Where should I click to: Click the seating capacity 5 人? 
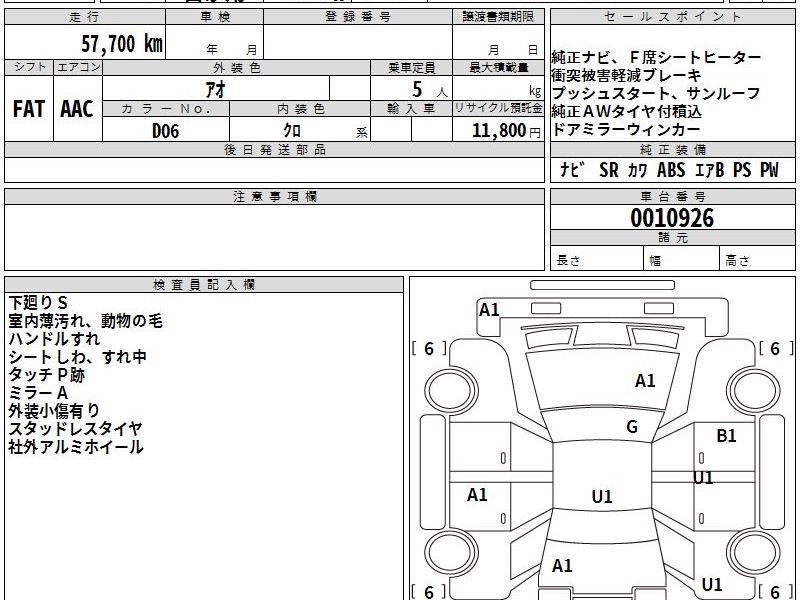(430, 90)
